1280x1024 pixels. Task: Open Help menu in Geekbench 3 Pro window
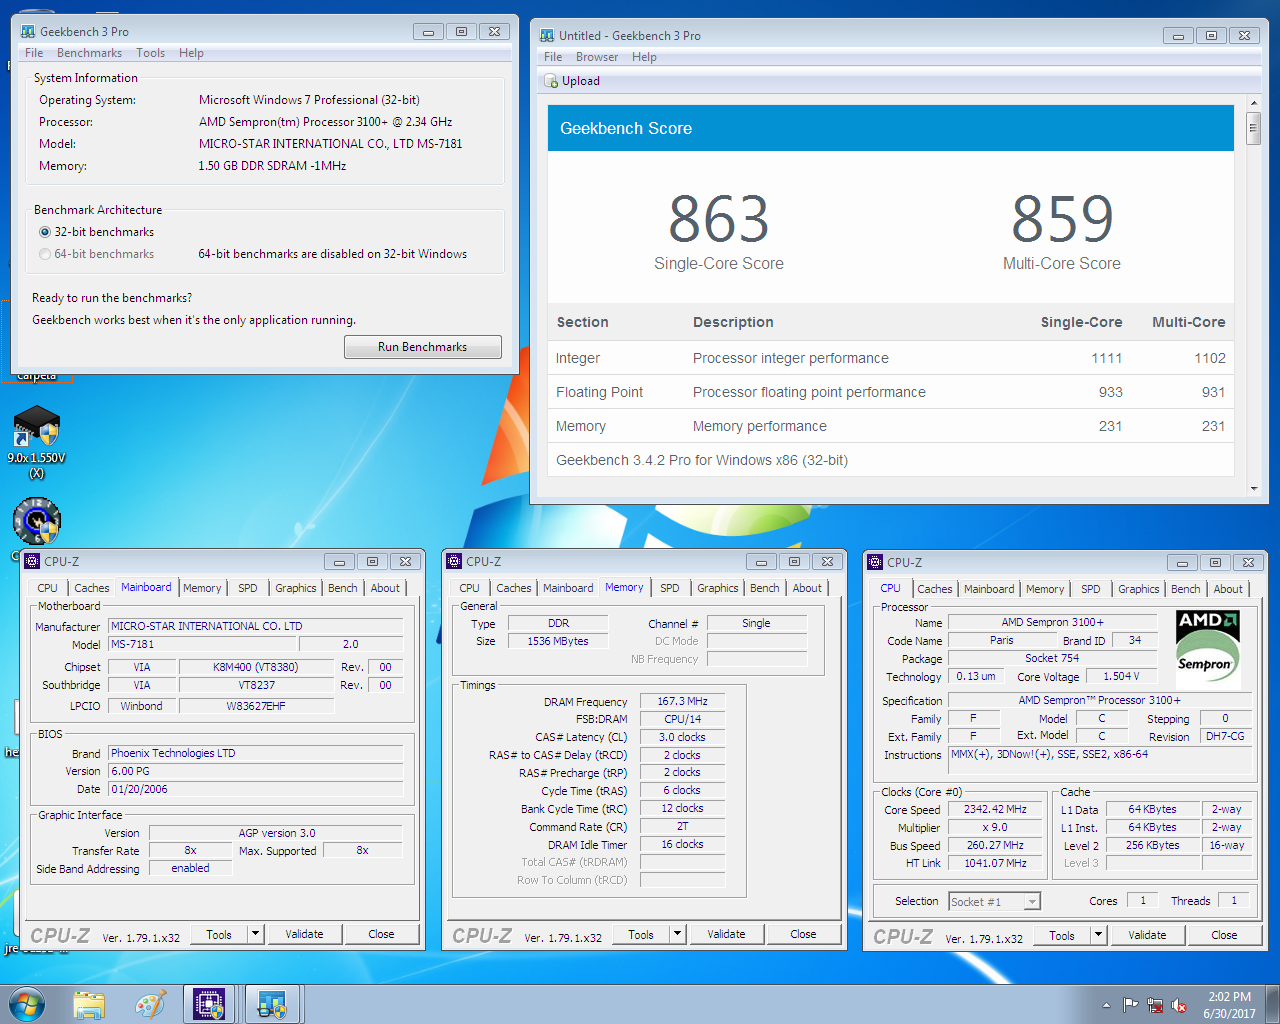click(191, 53)
